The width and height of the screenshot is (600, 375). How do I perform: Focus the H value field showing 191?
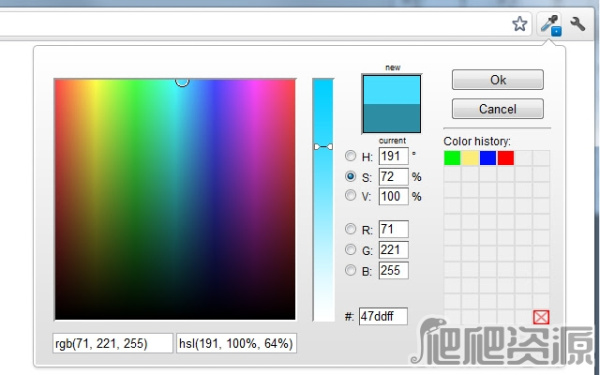click(393, 156)
